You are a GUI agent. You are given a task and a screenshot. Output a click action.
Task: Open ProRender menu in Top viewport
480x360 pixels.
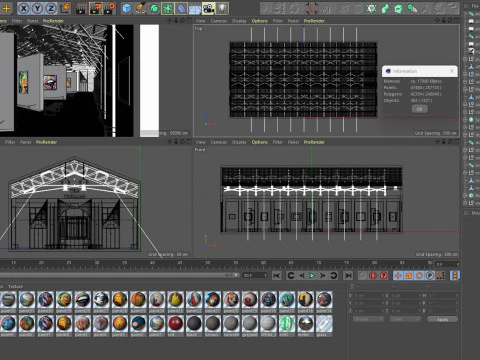click(314, 21)
